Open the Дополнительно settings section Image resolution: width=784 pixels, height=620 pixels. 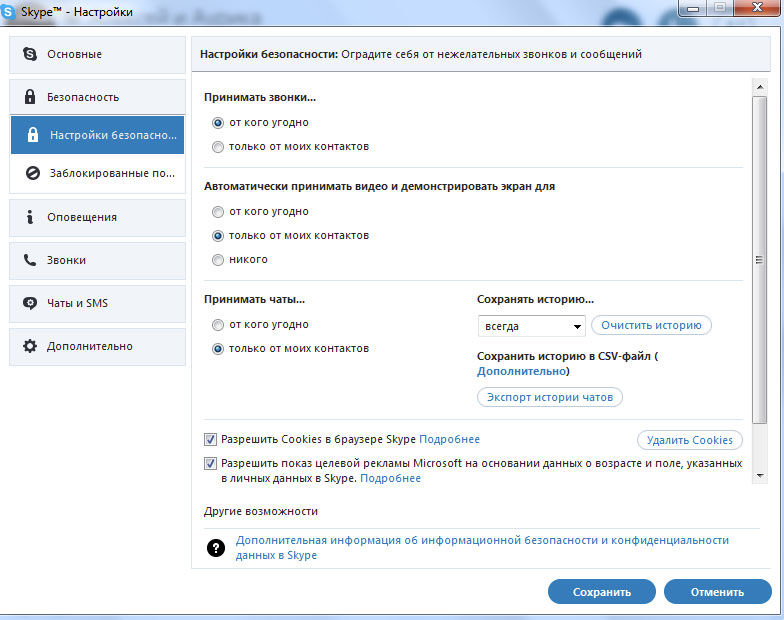[x=98, y=346]
